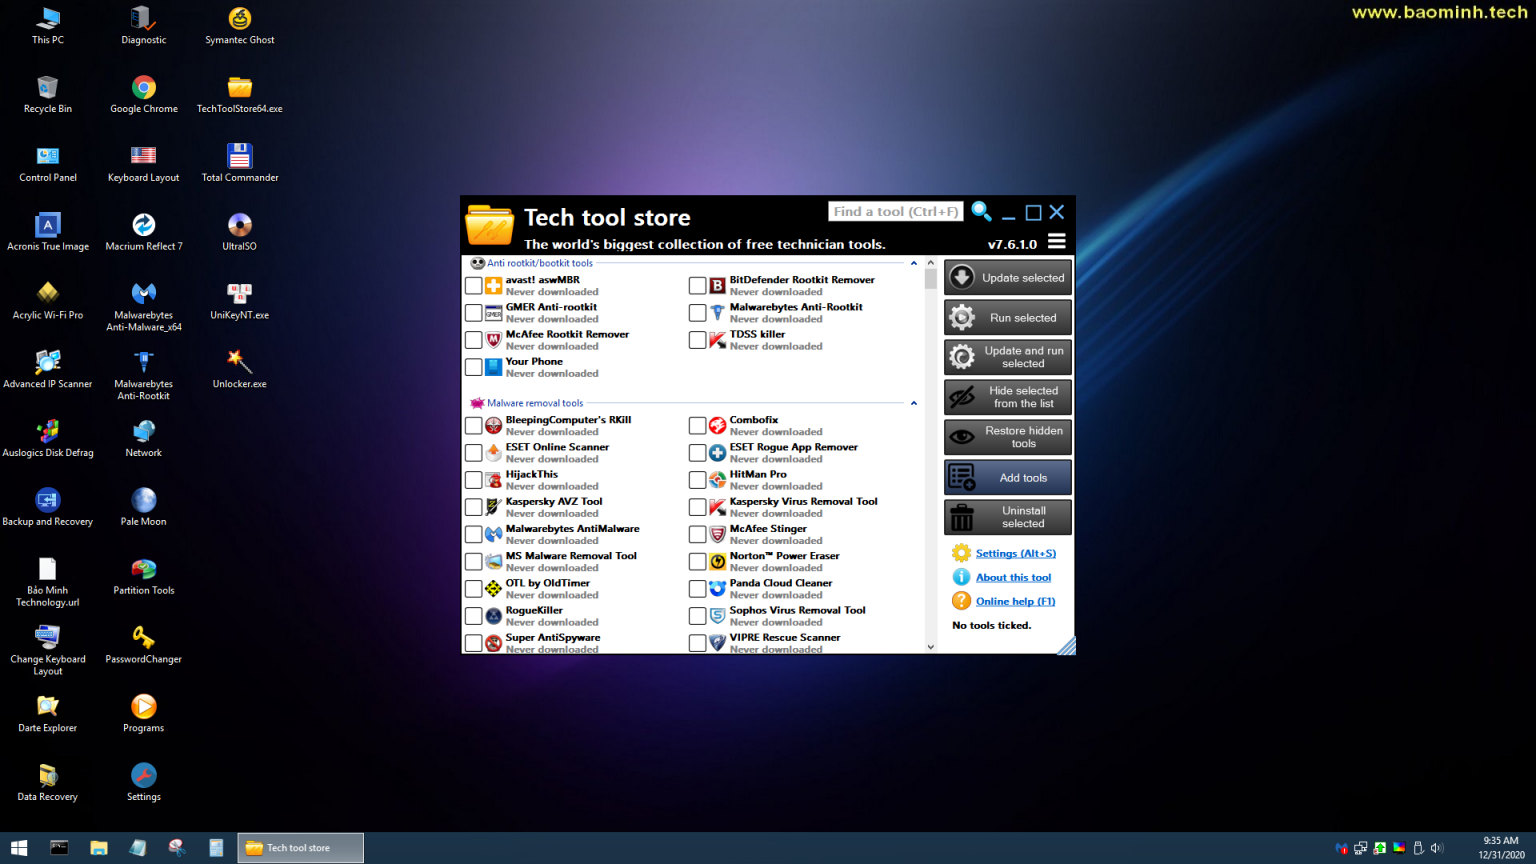
Task: Open the Symantec Ghost desktop icon
Action: [x=240, y=26]
